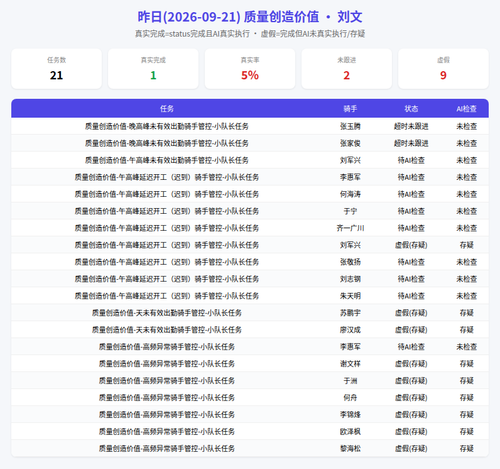Click rider name 谢文祥

350,364
